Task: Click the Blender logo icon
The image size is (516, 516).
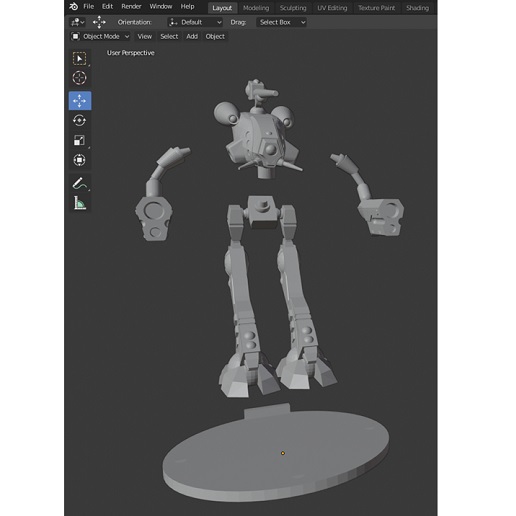Action: point(74,6)
